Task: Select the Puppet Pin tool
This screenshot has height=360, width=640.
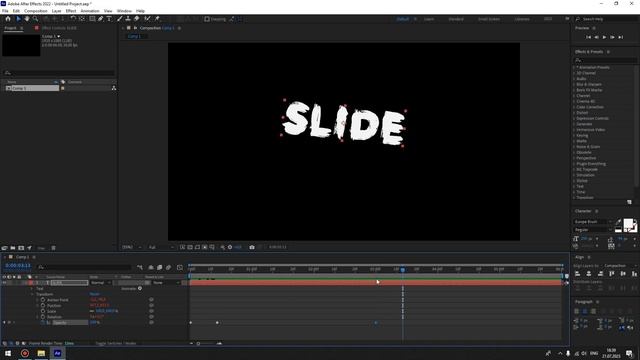Action: point(157,19)
